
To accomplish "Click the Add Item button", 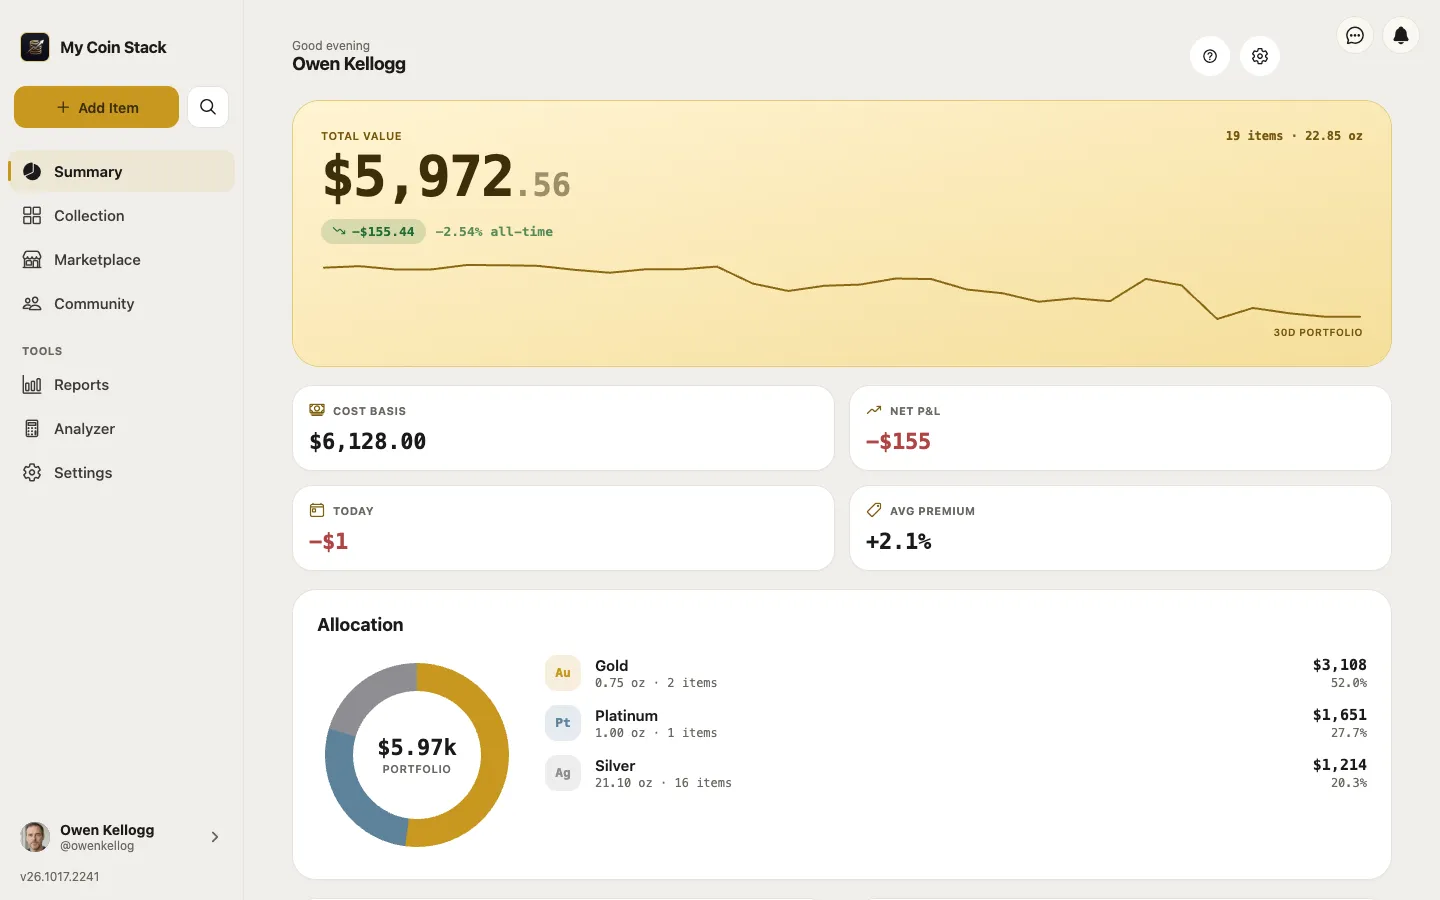I will pyautogui.click(x=96, y=107).
